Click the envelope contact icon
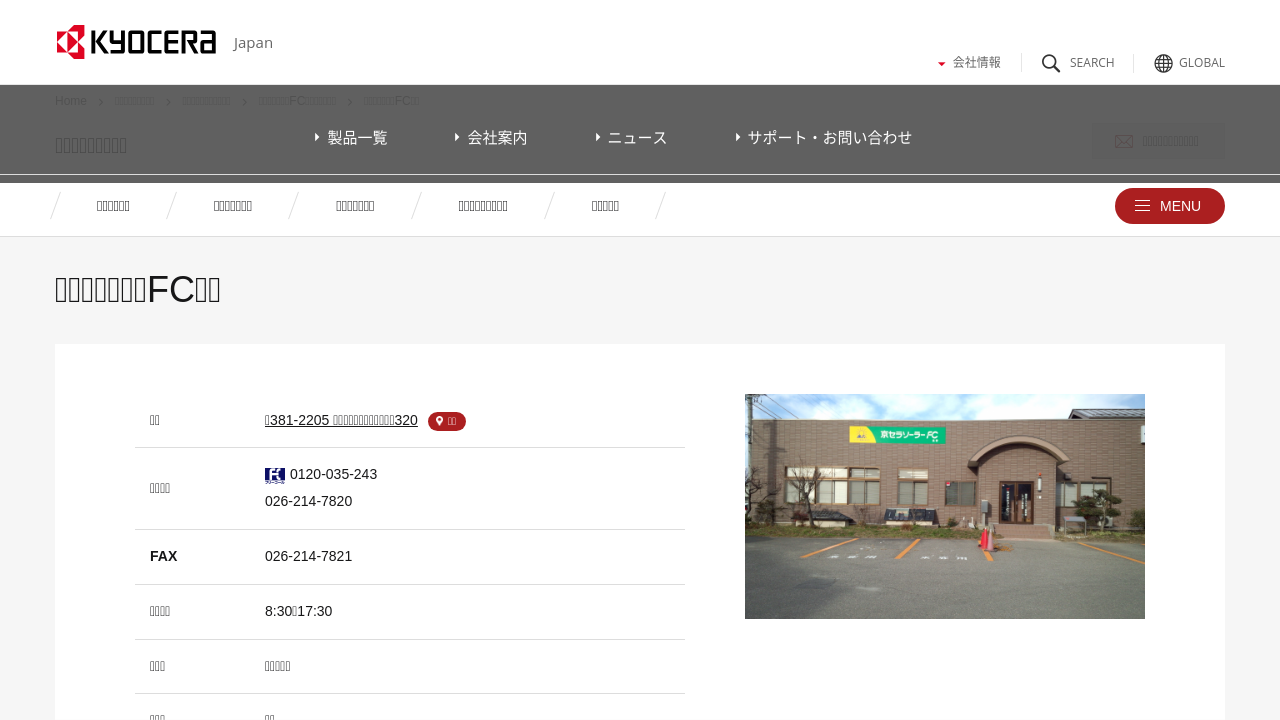 point(1124,142)
